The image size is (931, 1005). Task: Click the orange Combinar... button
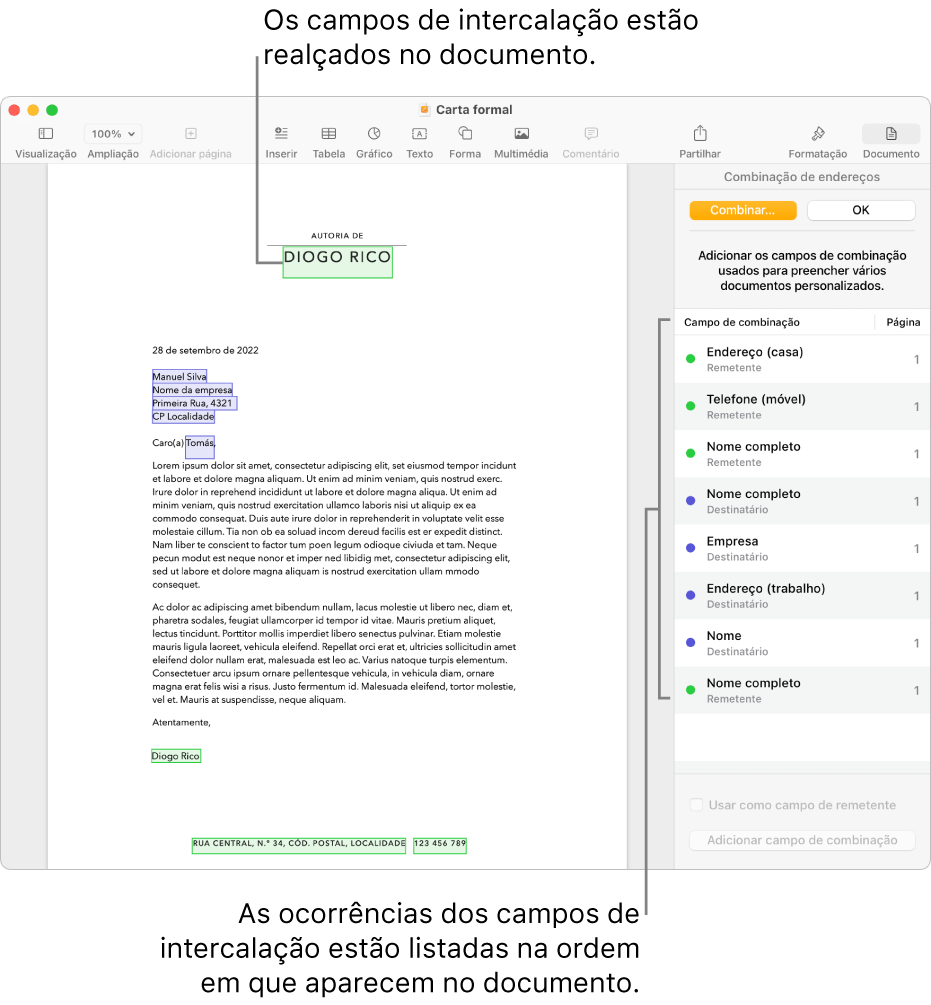[743, 210]
